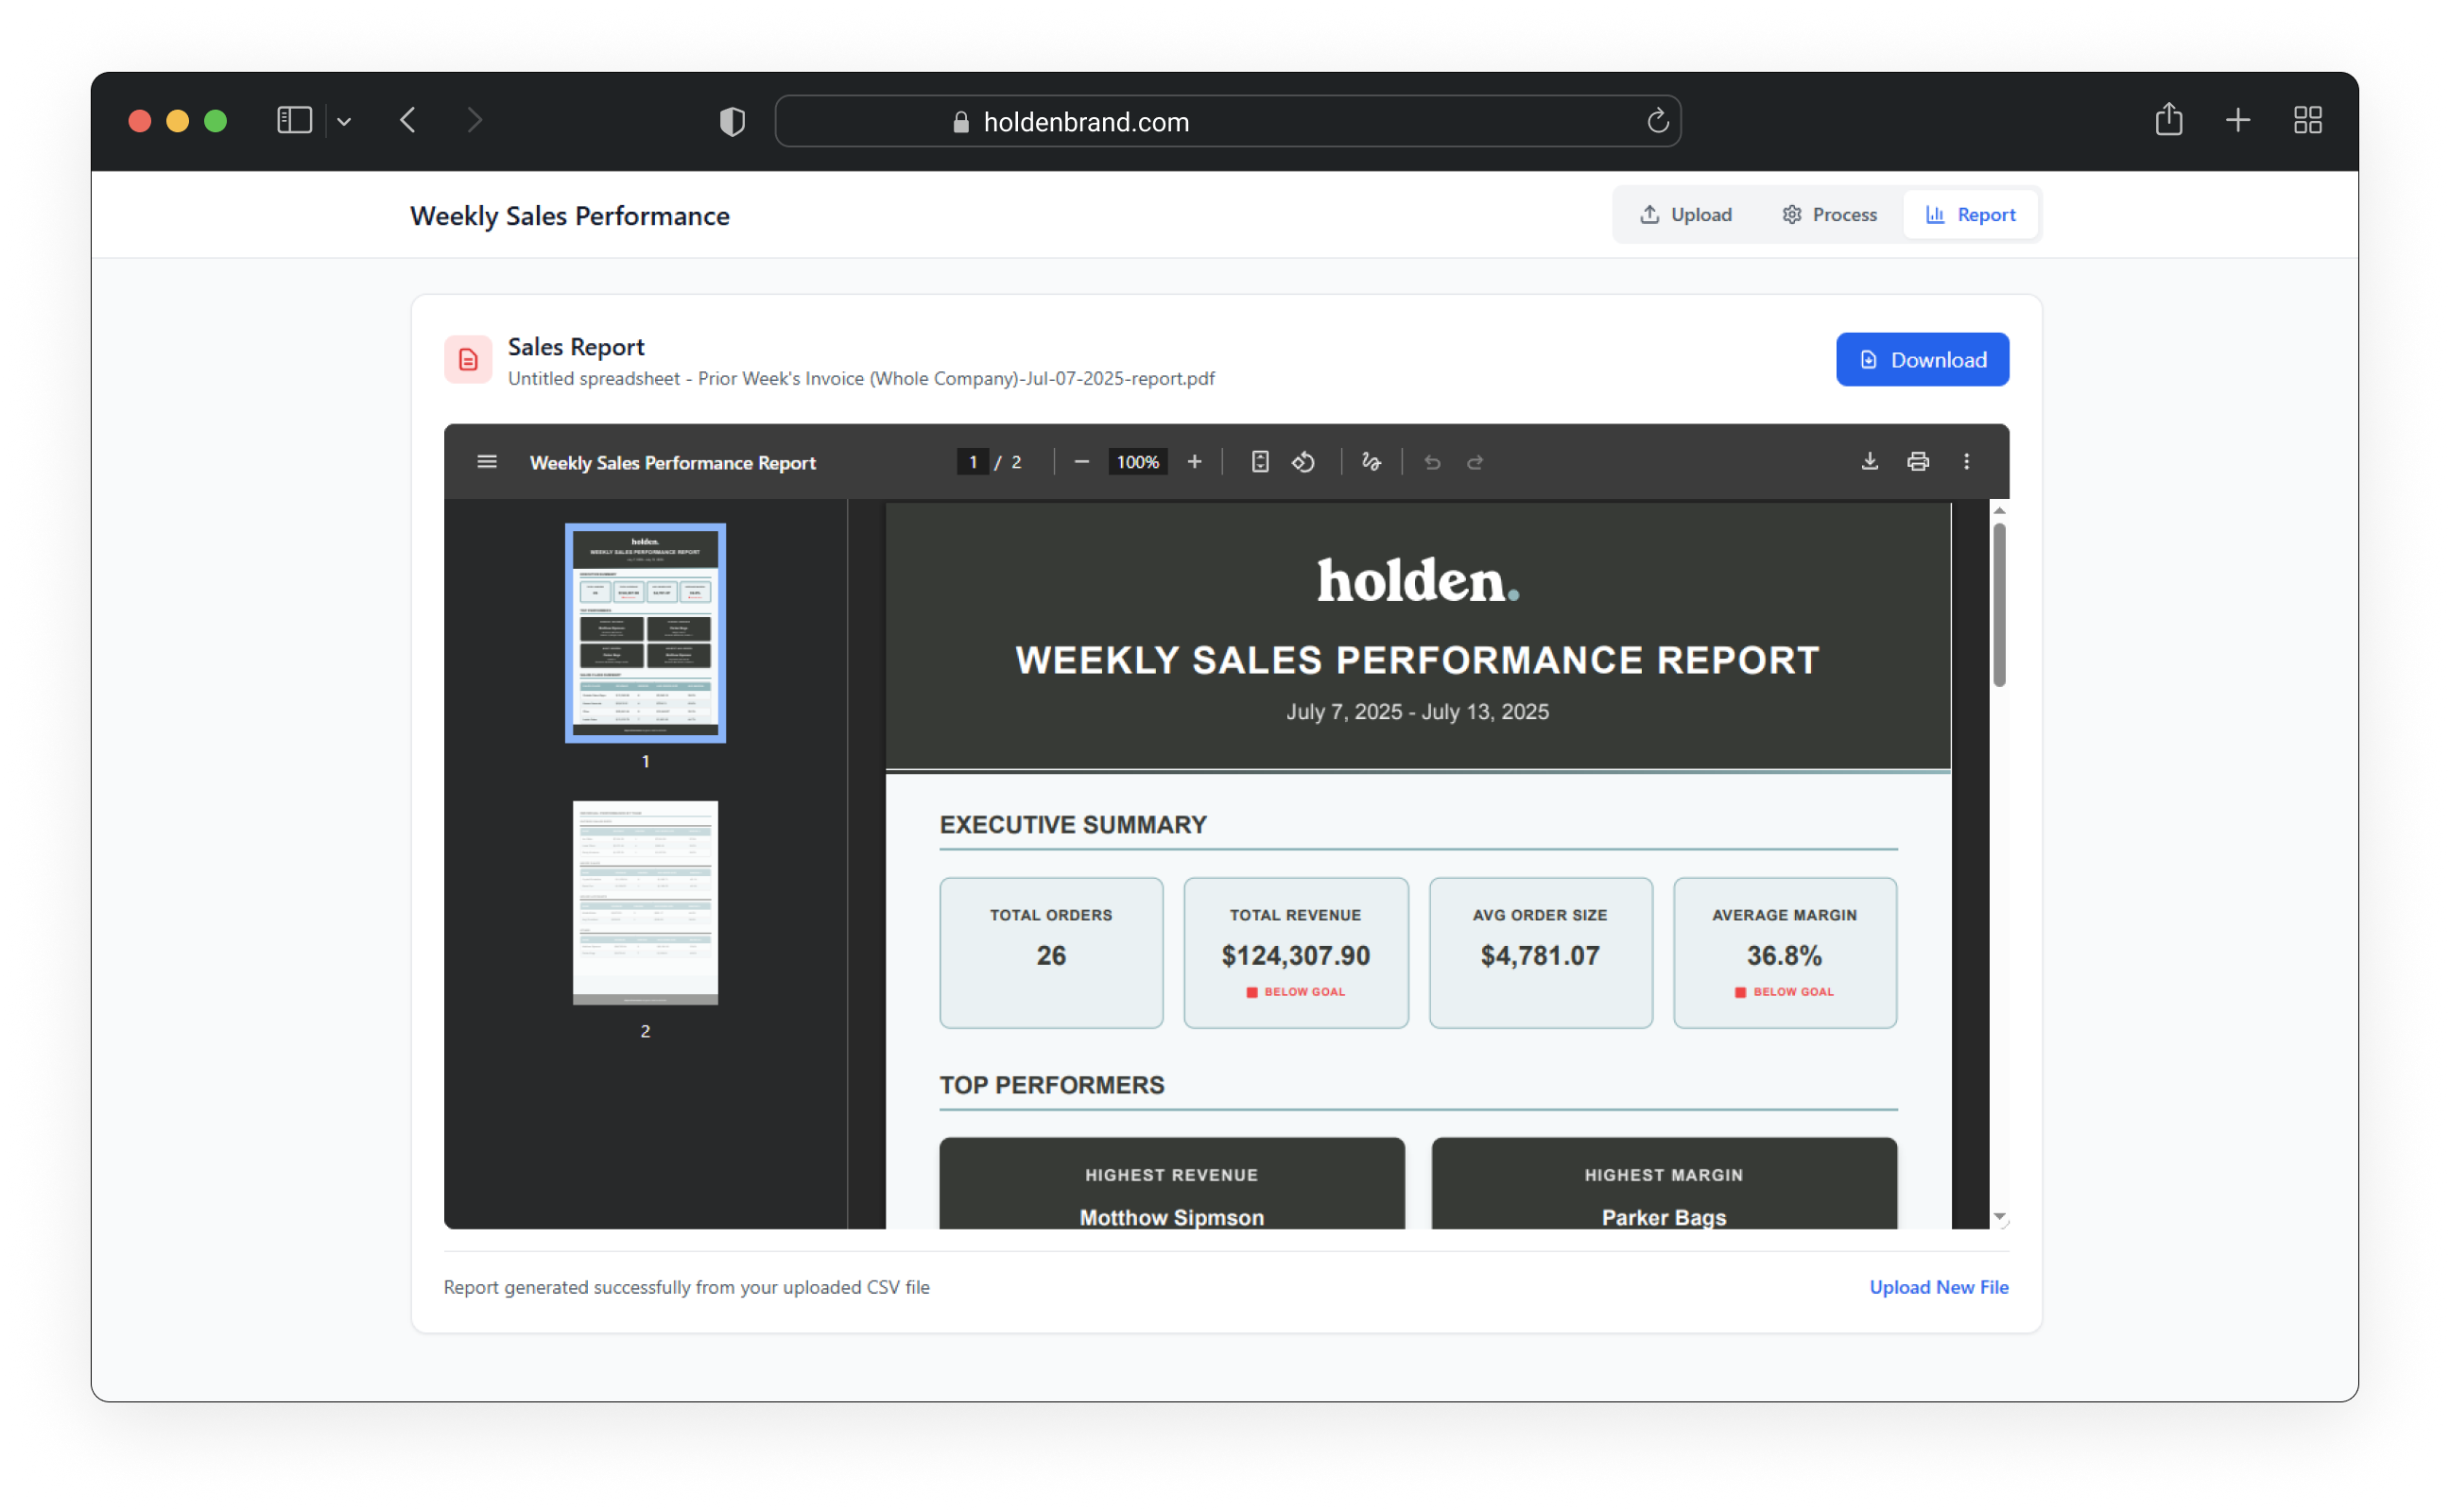Screen dimensions: 2450x1512
Task: Click the fit to page icon
Action: point(1260,462)
